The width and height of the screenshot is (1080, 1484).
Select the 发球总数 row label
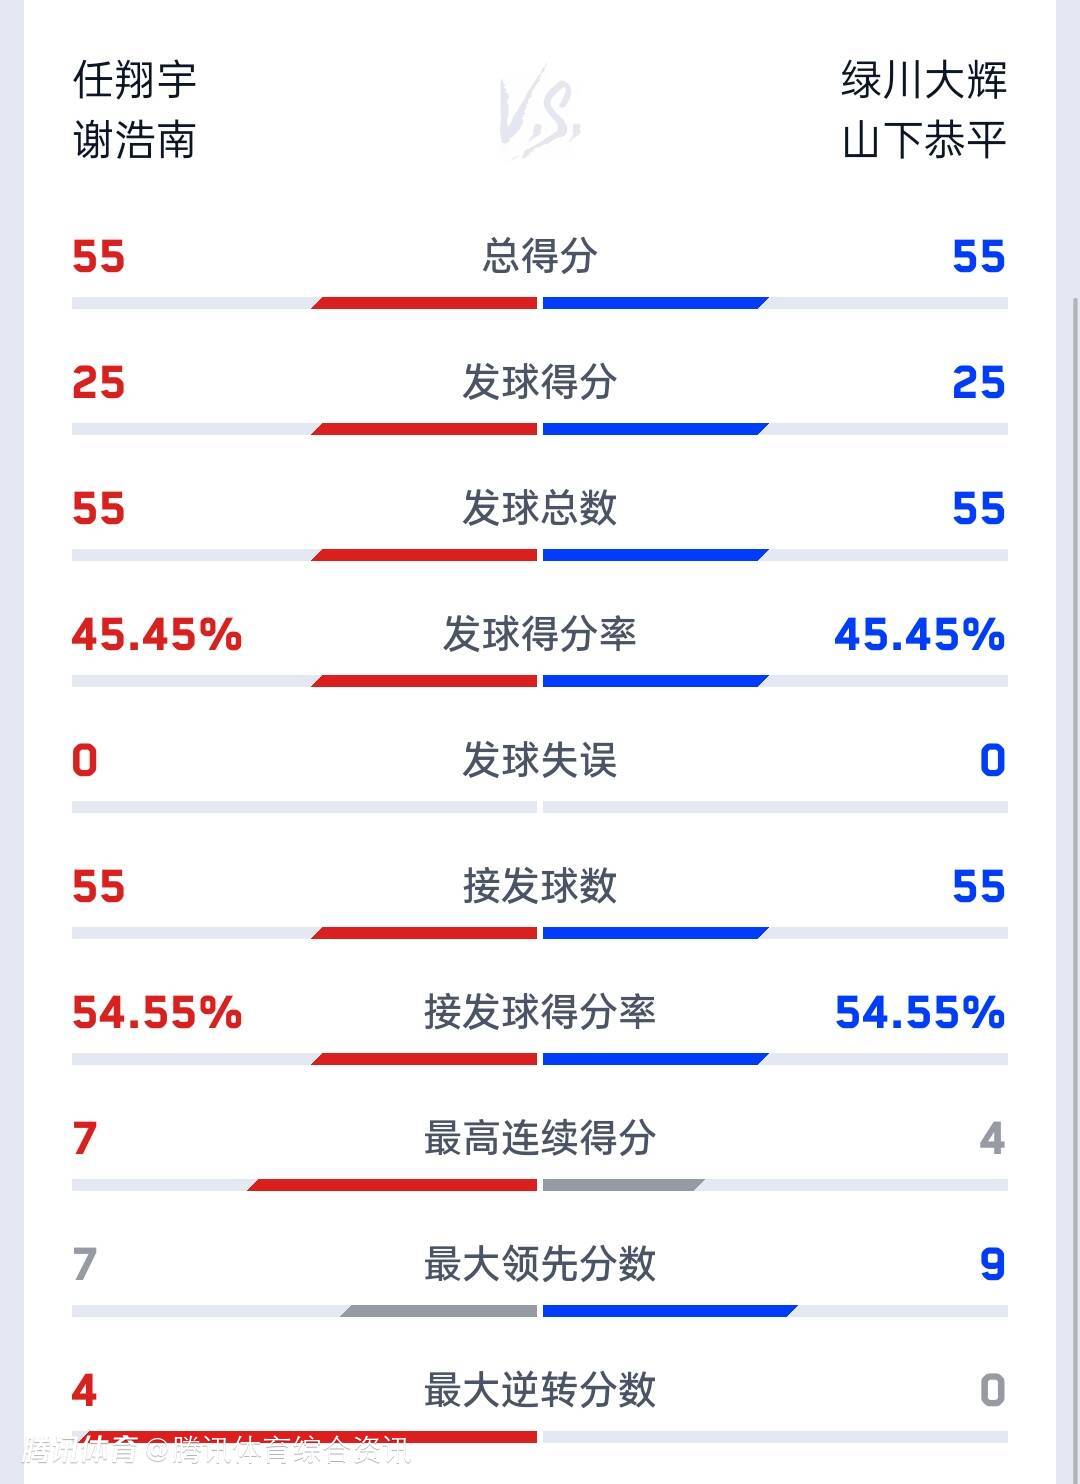point(540,508)
